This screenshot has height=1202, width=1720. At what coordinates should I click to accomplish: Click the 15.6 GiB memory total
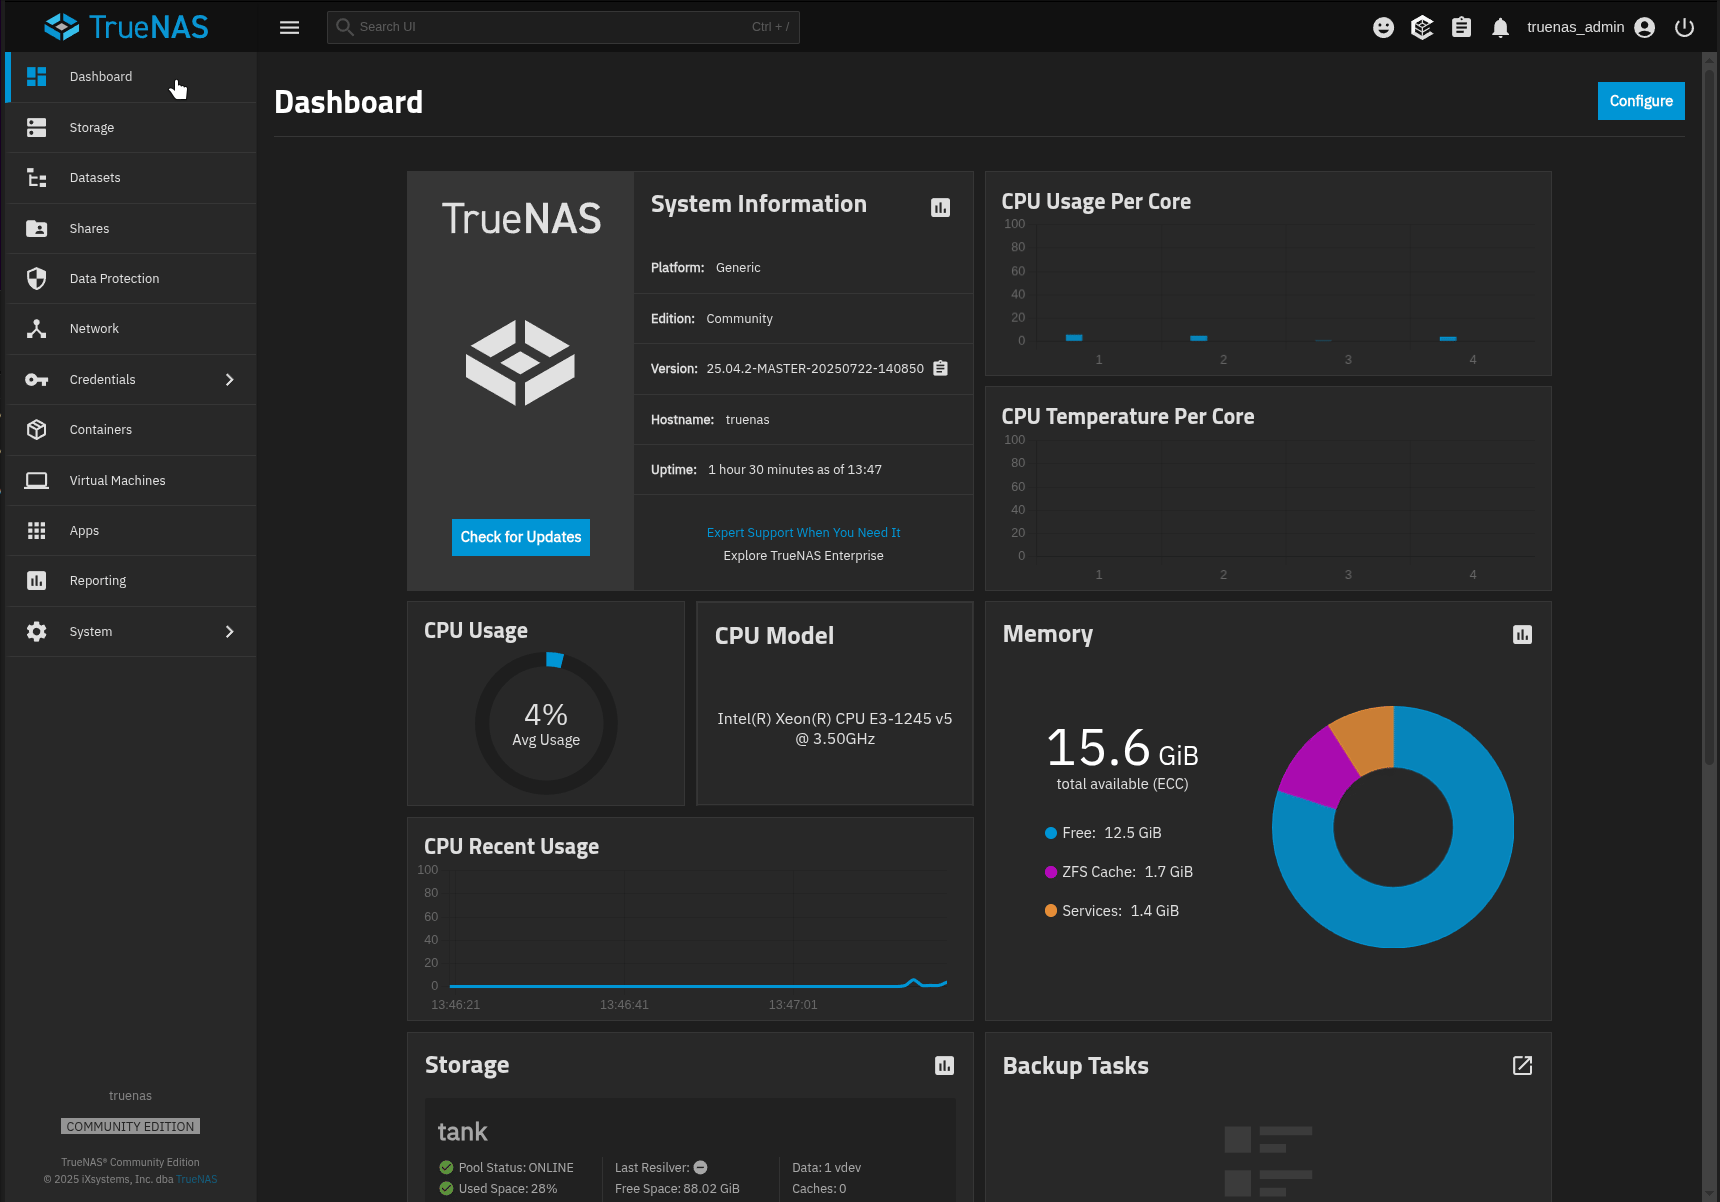(1122, 748)
